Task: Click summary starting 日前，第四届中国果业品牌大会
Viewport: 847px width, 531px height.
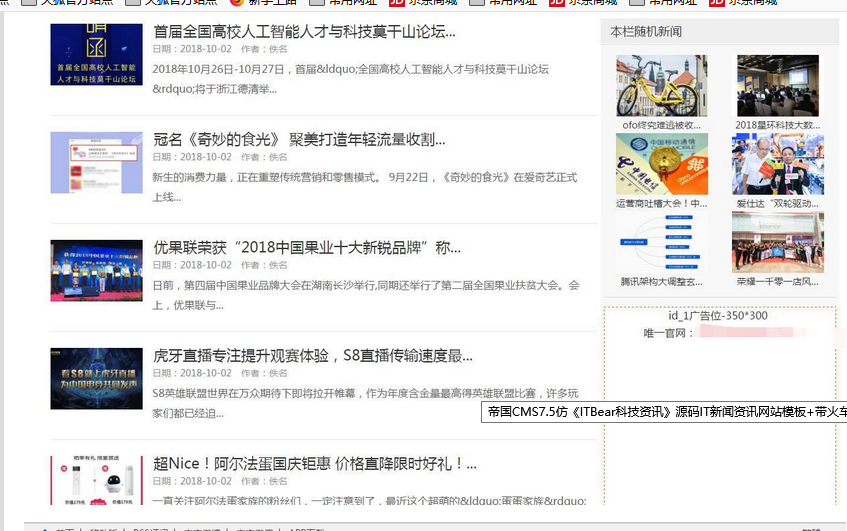Action: click(366, 295)
